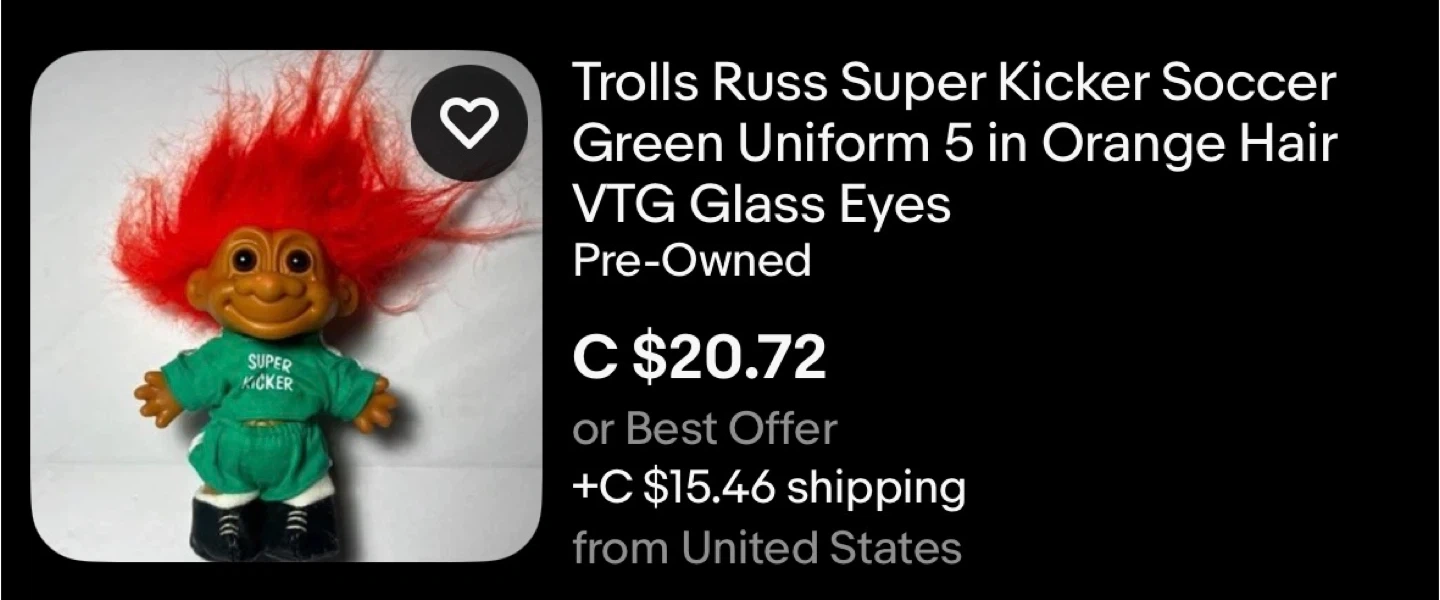The width and height of the screenshot is (1440, 600).
Task: Click the troll's green shorts
Action: (x=262, y=455)
